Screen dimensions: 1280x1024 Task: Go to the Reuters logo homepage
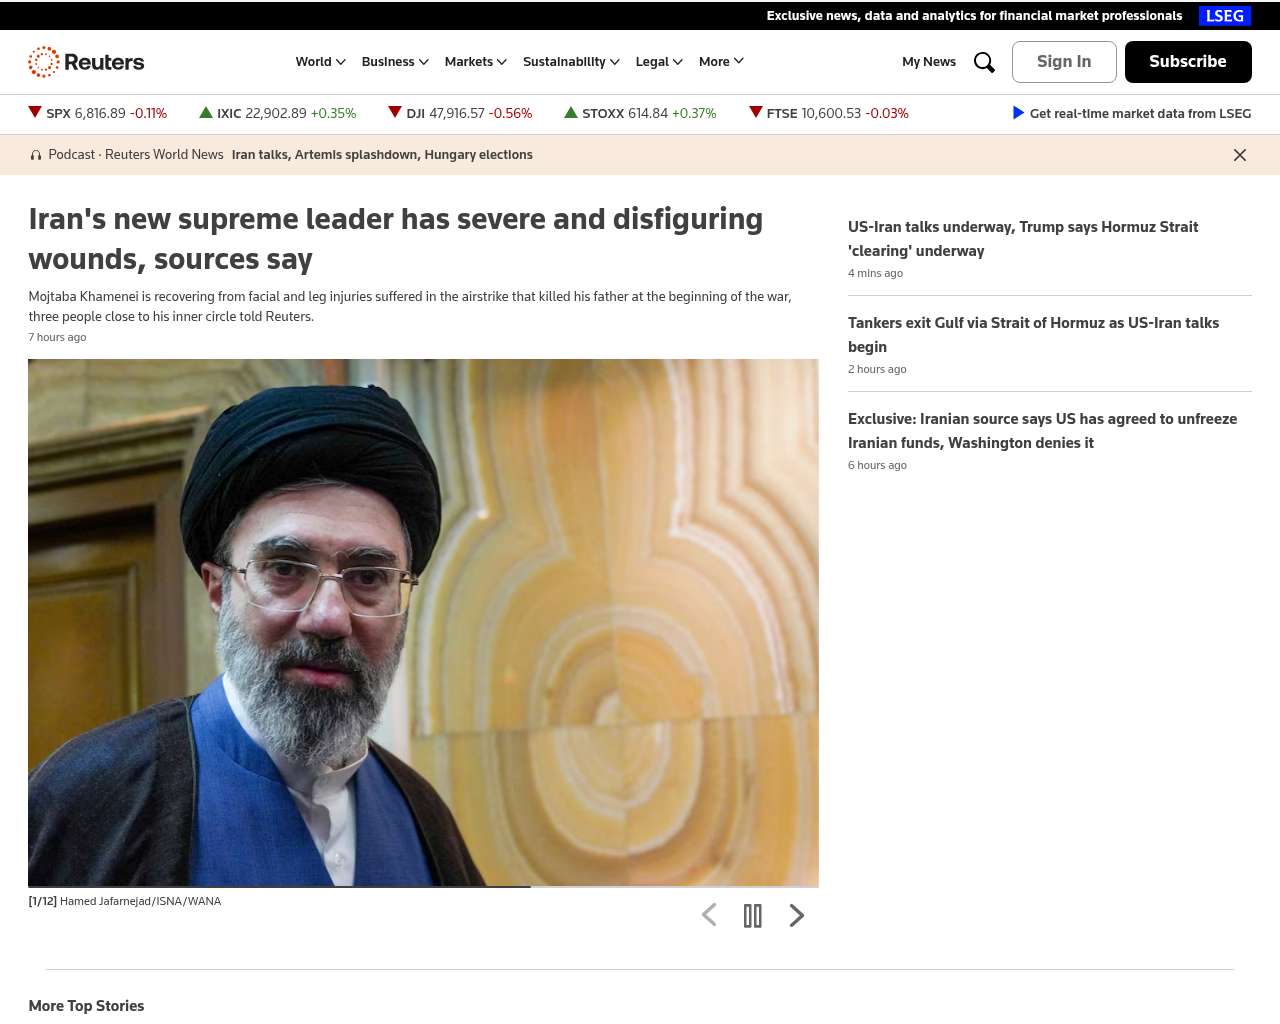pos(86,62)
